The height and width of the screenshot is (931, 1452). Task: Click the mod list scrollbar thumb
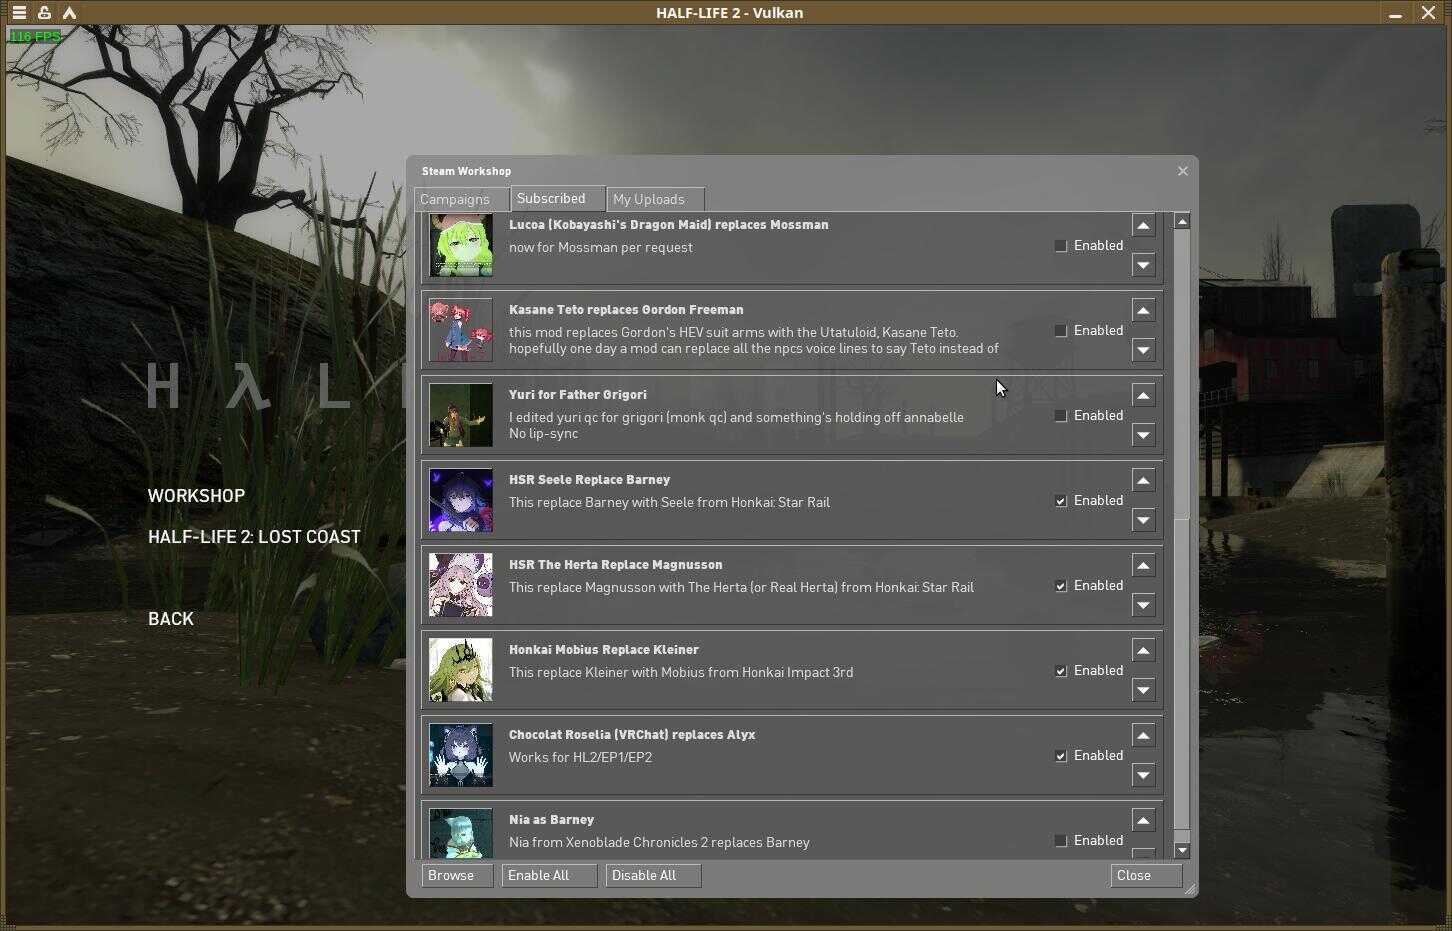(1182, 675)
